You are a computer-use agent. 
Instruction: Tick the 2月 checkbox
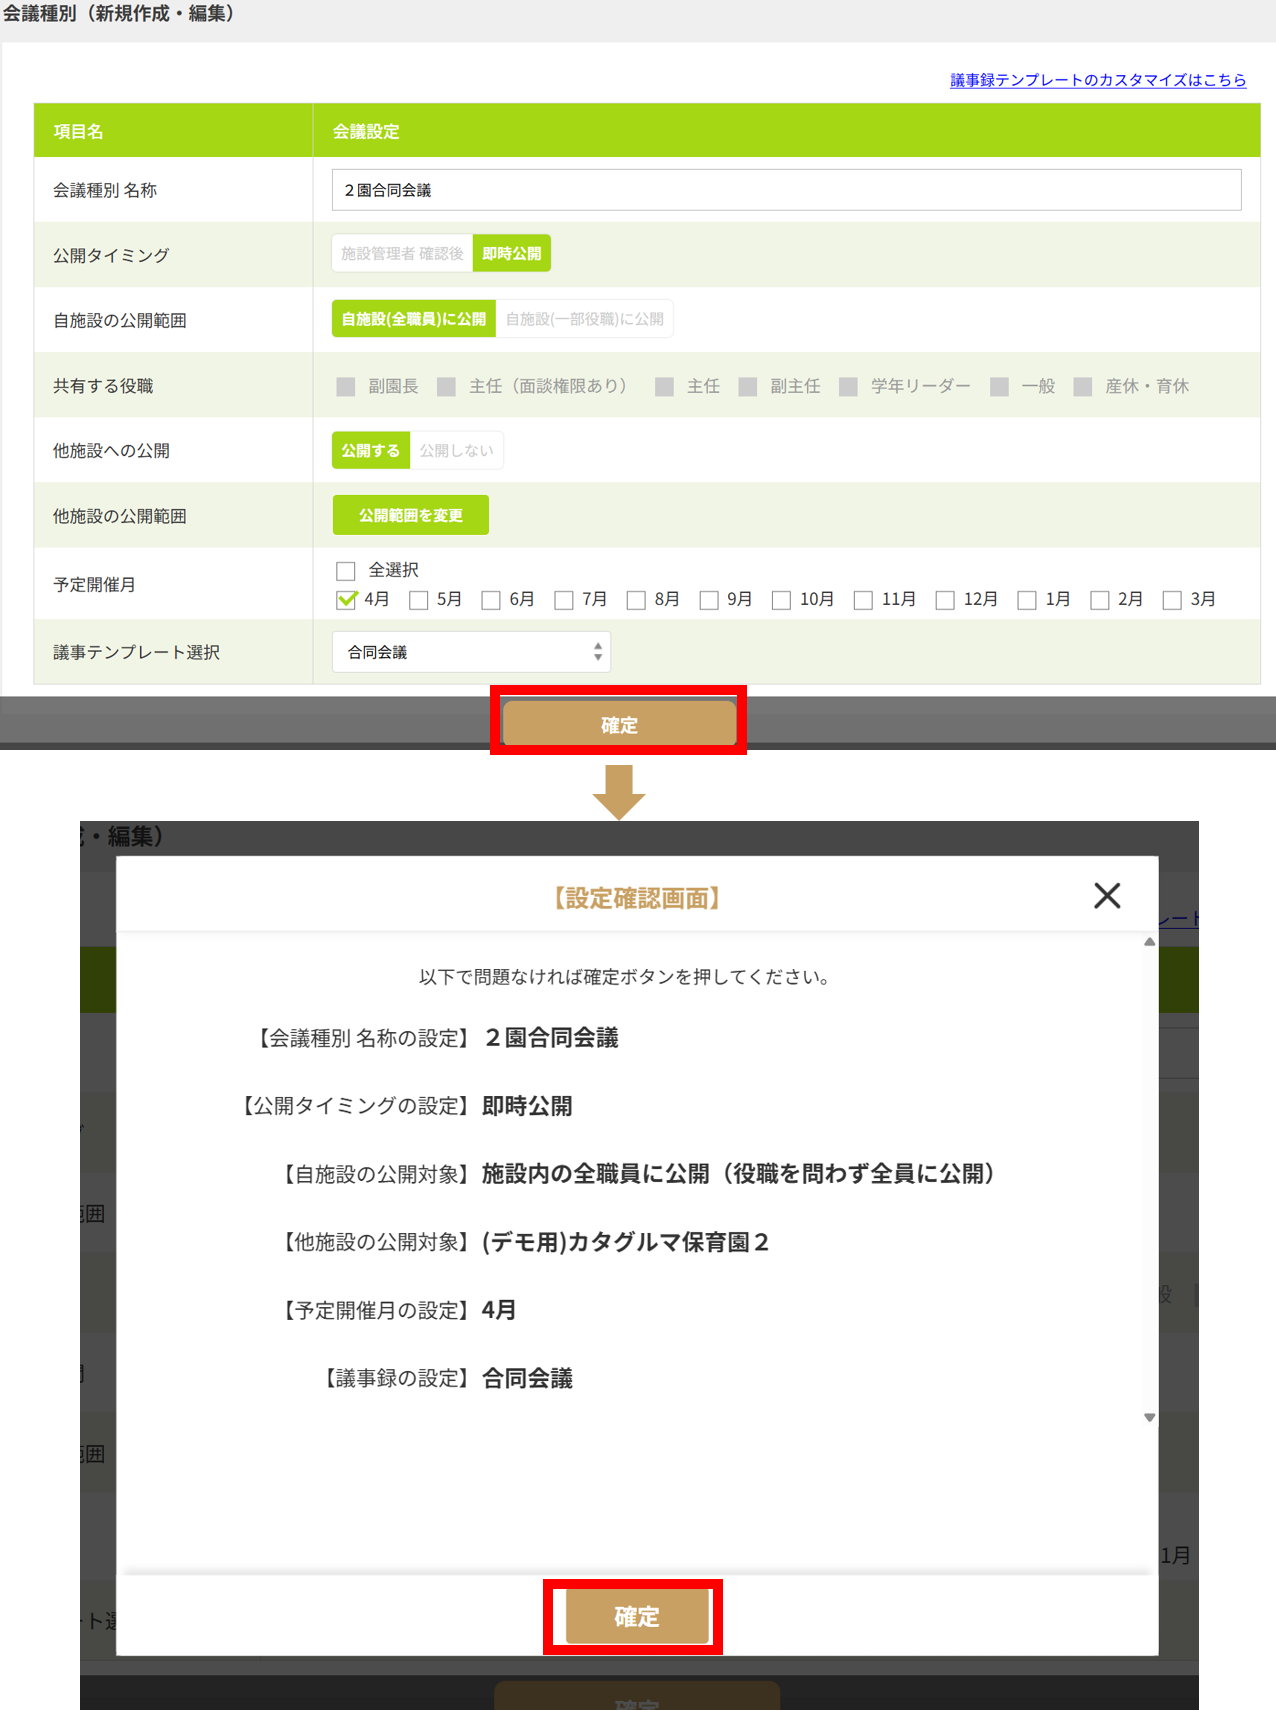pos(1100,600)
